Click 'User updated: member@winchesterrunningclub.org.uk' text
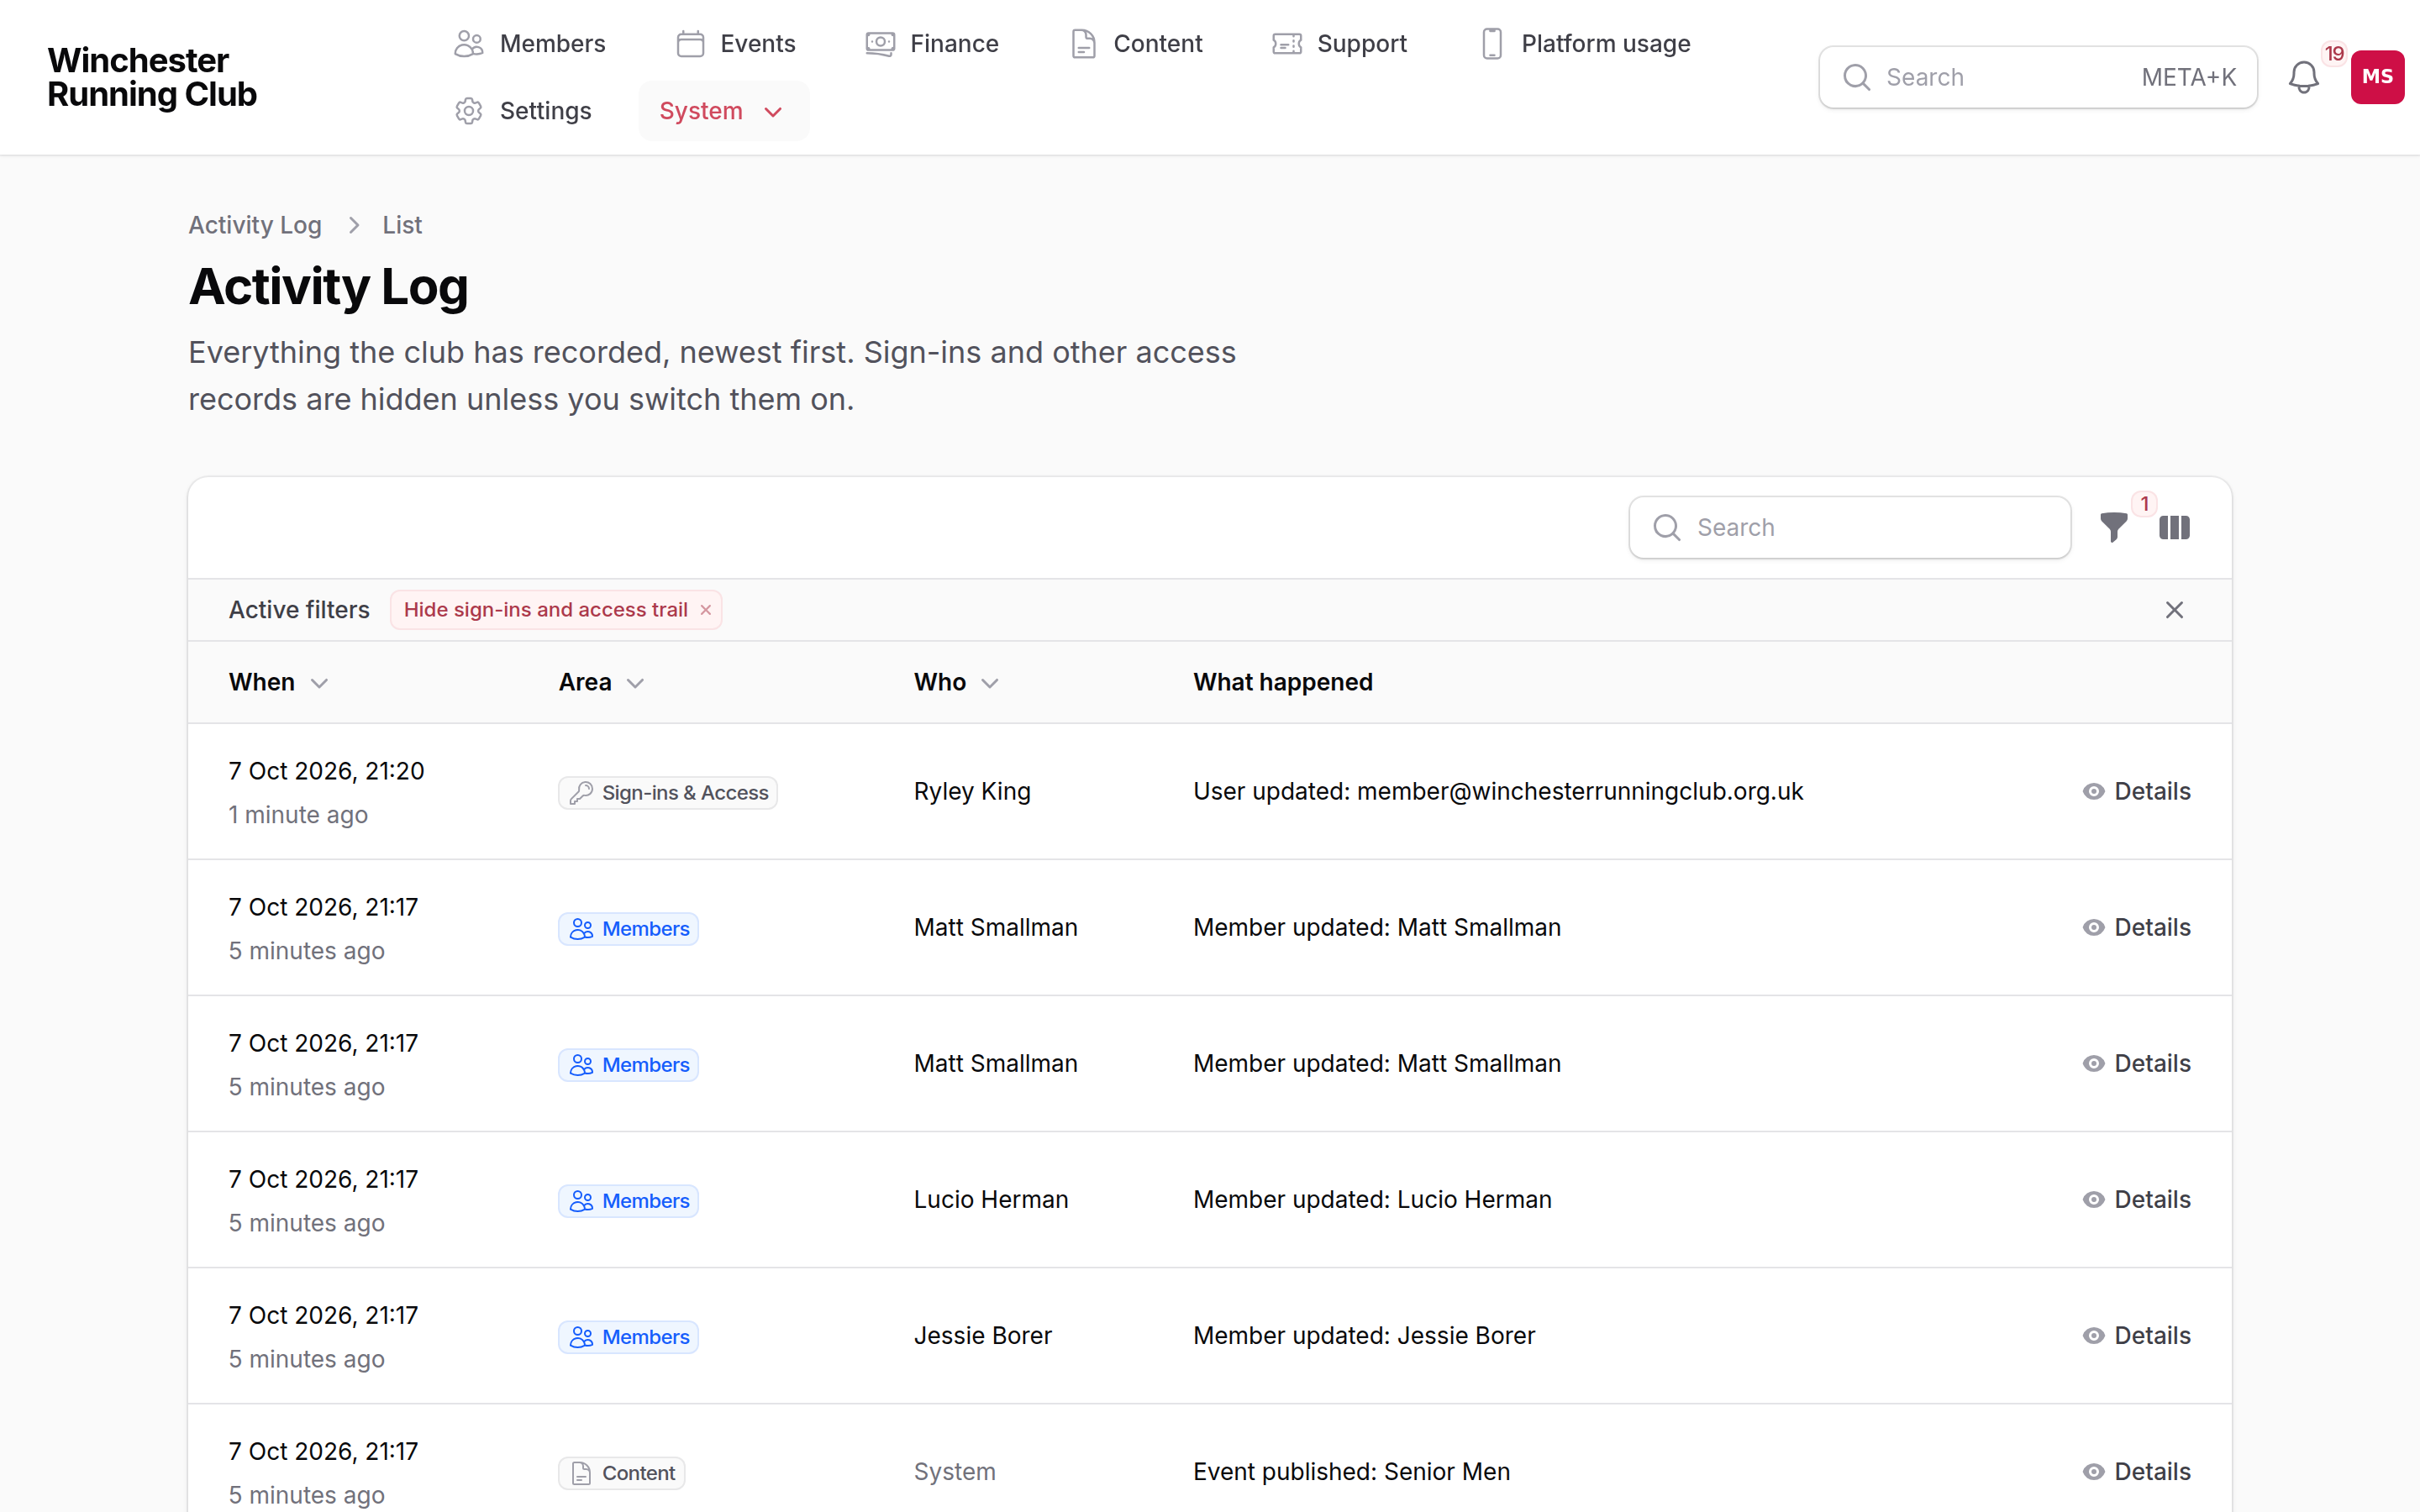 1498,791
